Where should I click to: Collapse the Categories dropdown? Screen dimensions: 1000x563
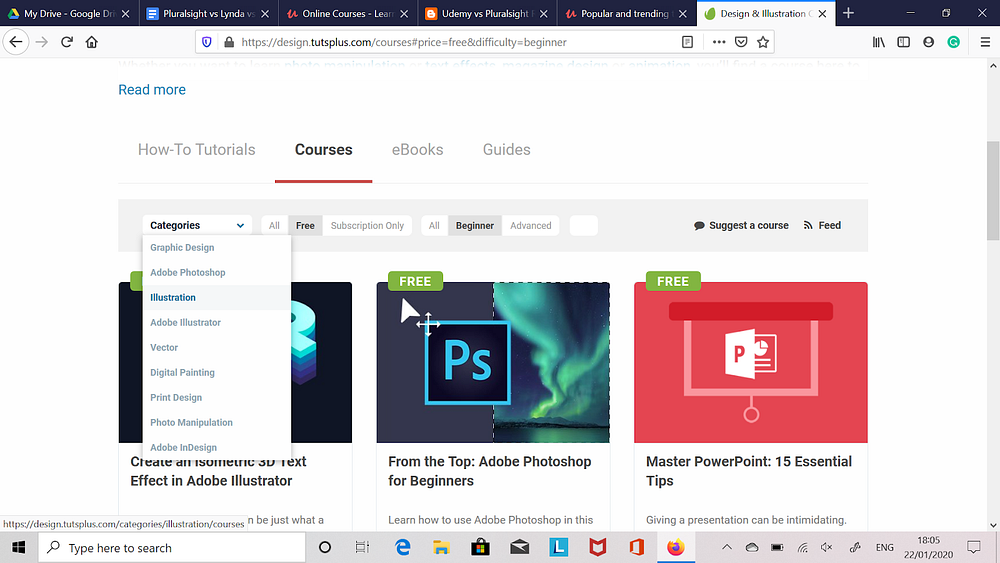click(x=197, y=225)
